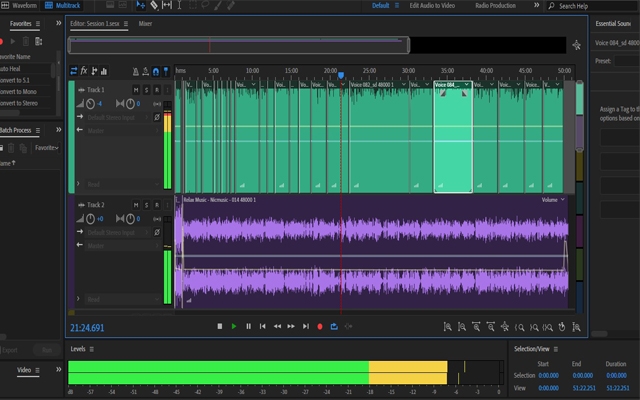Click the Track 2 volume knob
The height and width of the screenshot is (400, 640).
(x=91, y=219)
